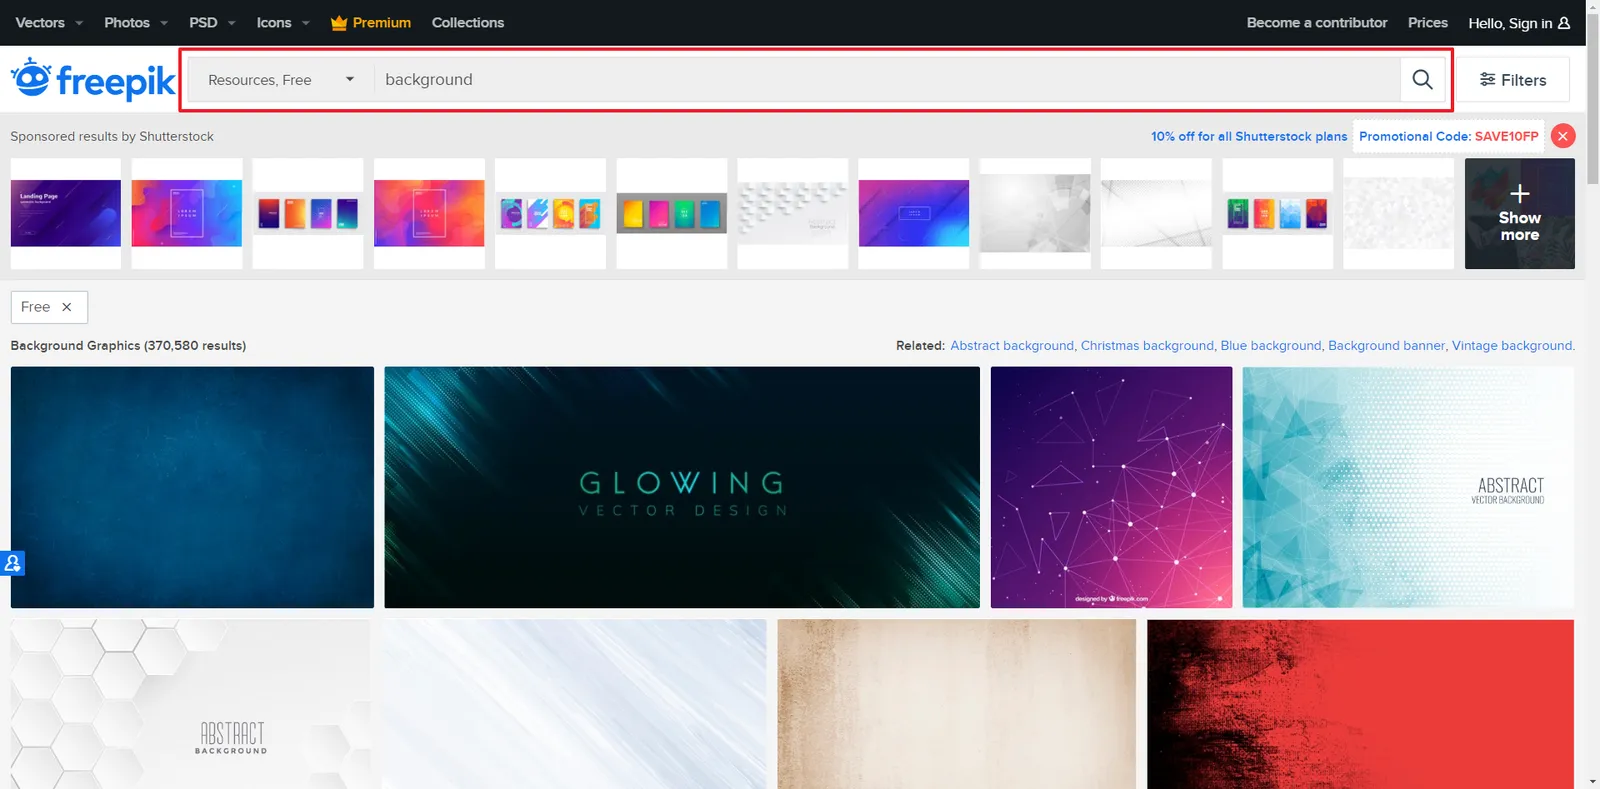Open the Glowing Vector Design thumbnail

[682, 487]
